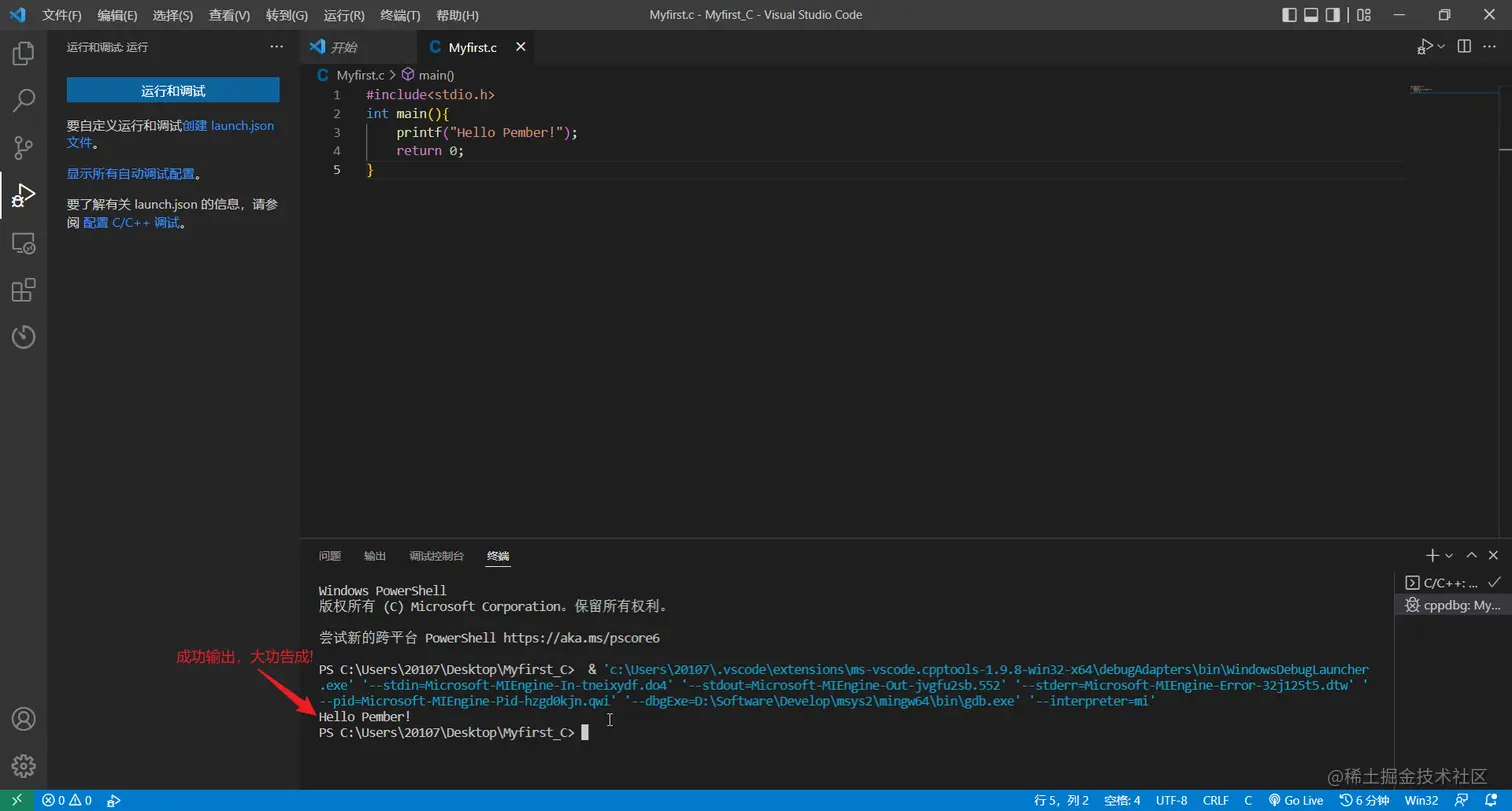
Task: Toggle the secondary side bar visibility
Action: [1333, 15]
